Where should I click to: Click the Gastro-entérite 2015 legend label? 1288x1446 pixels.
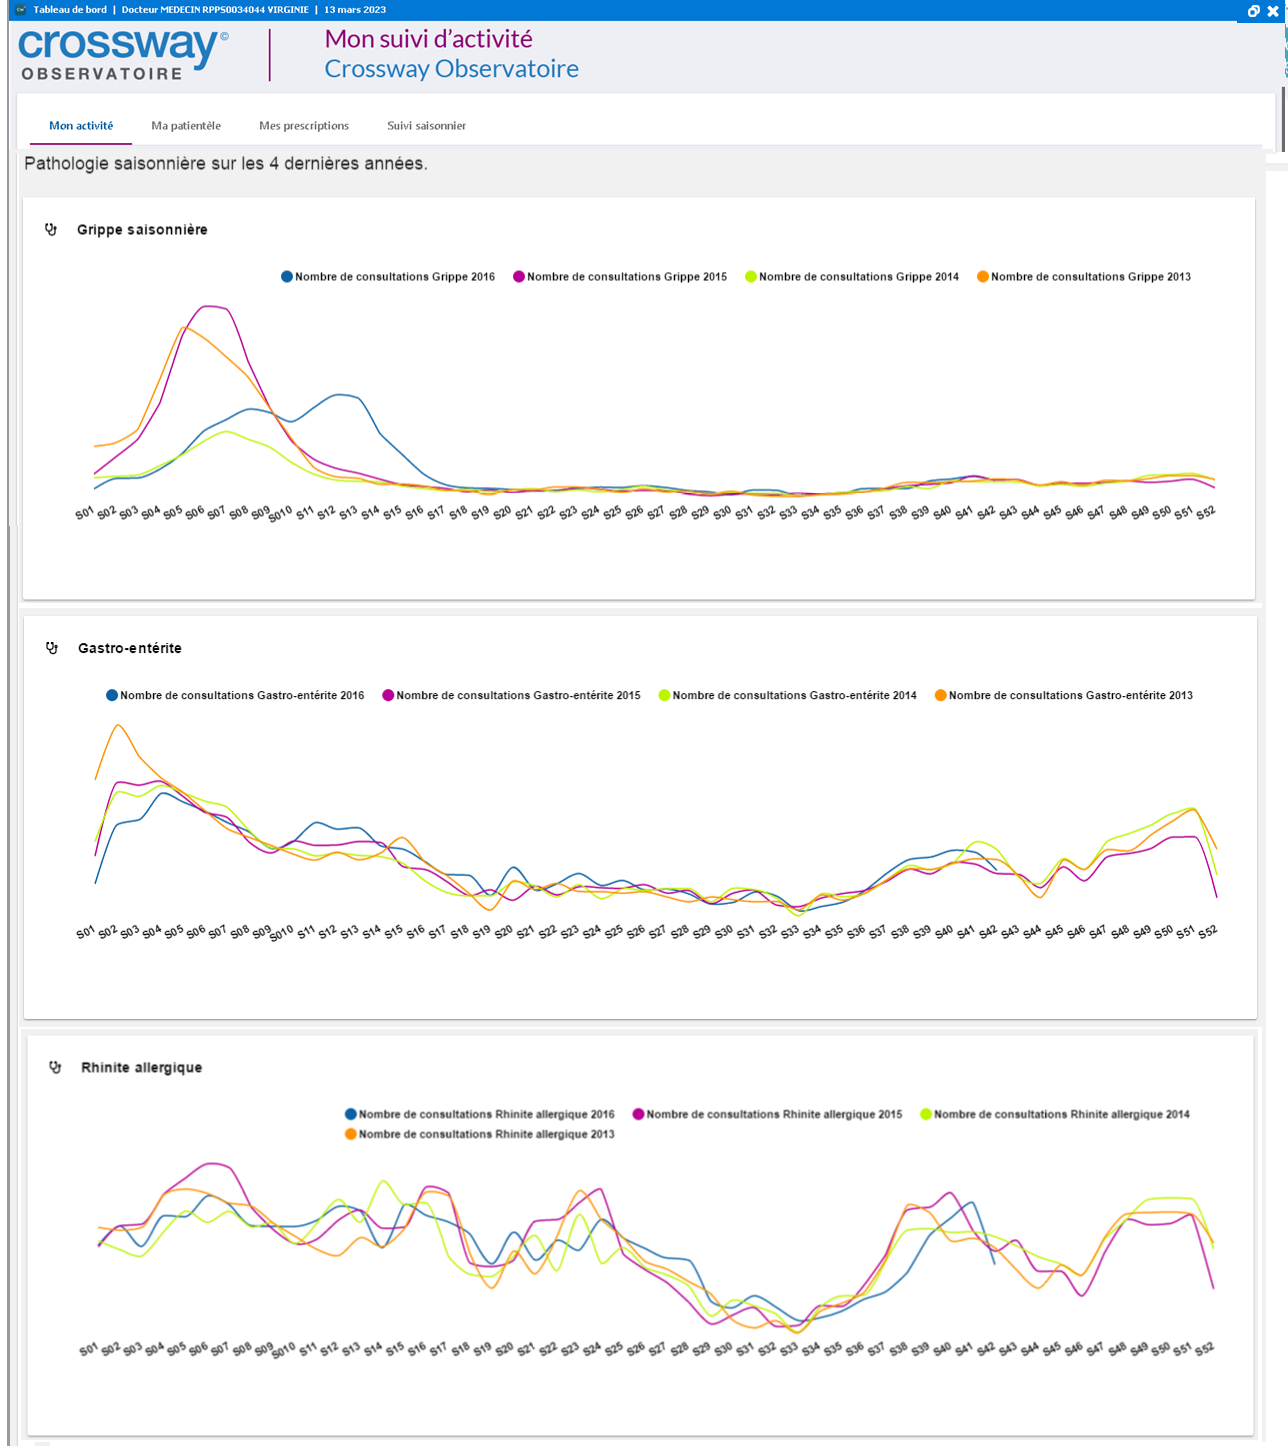(x=518, y=695)
